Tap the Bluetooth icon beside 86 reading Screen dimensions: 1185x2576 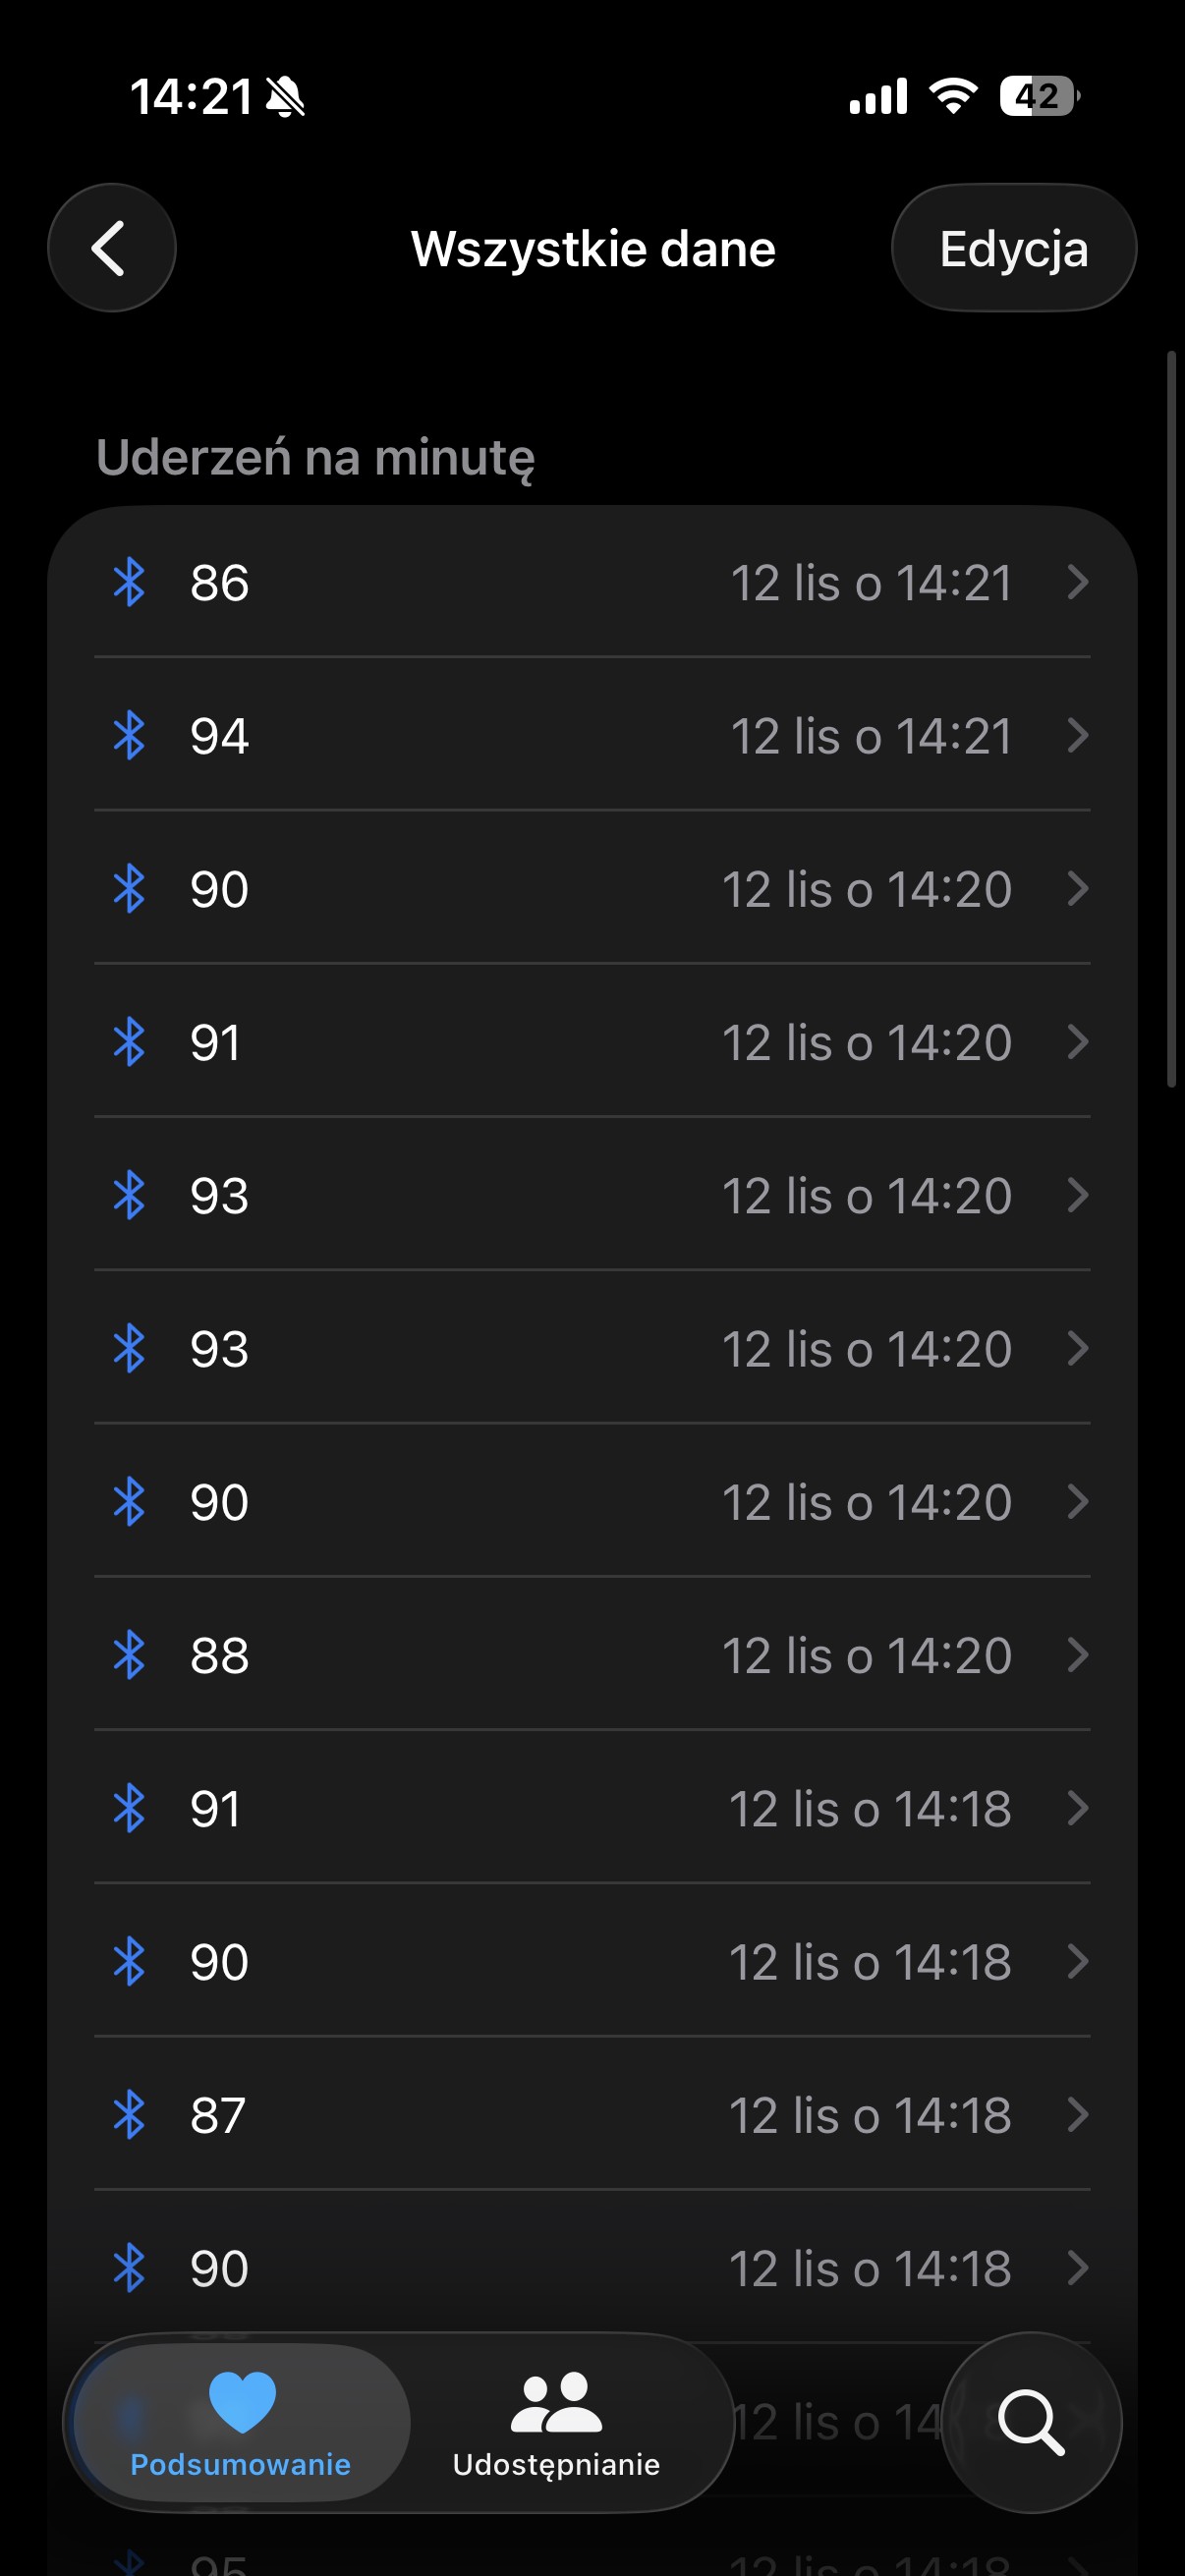[x=129, y=582]
